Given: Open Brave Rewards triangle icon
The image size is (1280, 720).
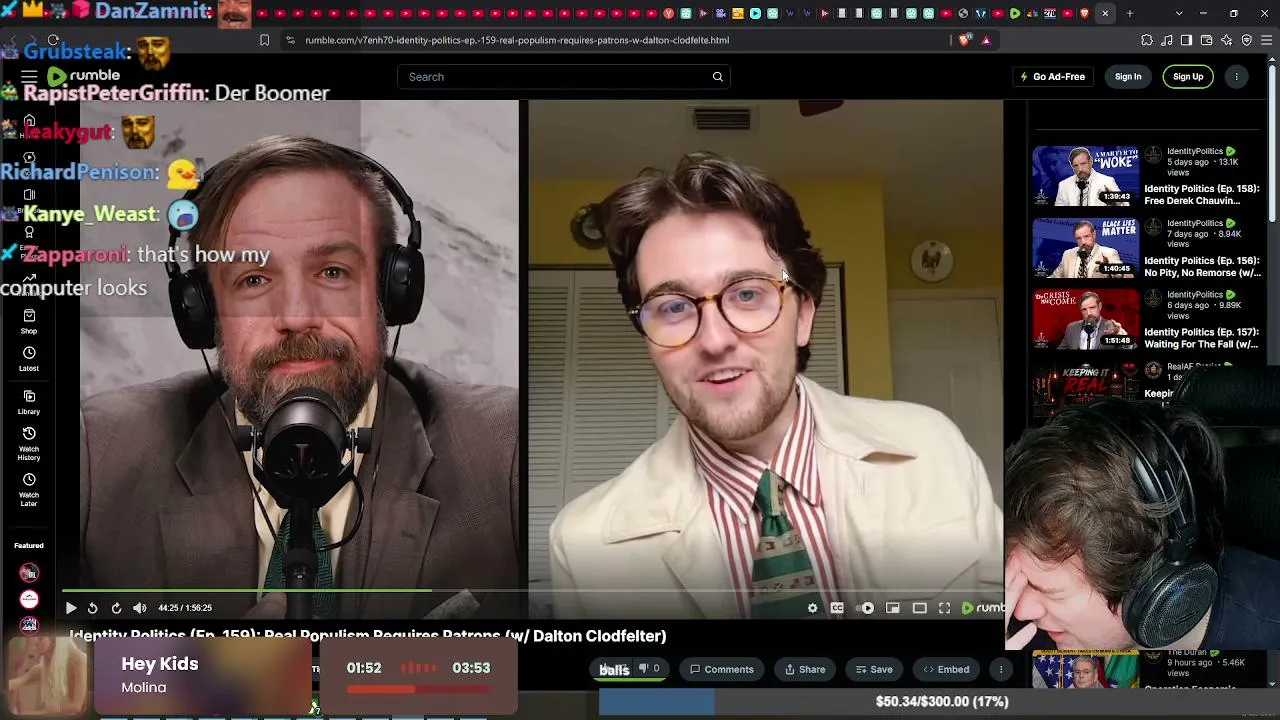Looking at the screenshot, I should point(986,40).
